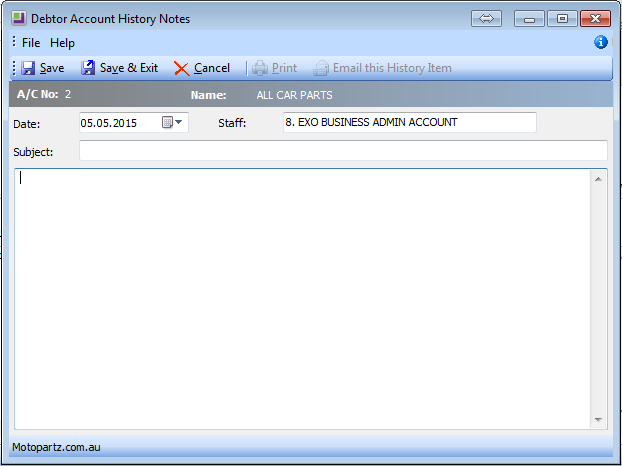Open the Help menu

pyautogui.click(x=62, y=43)
